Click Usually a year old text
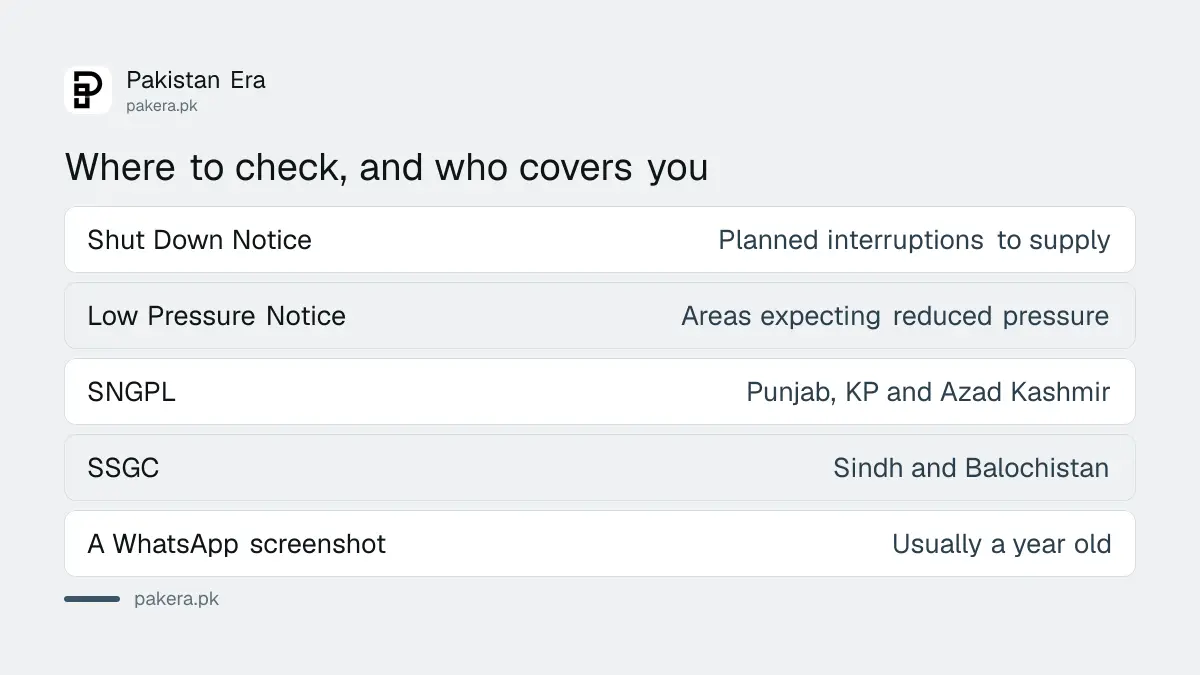 (x=1001, y=544)
